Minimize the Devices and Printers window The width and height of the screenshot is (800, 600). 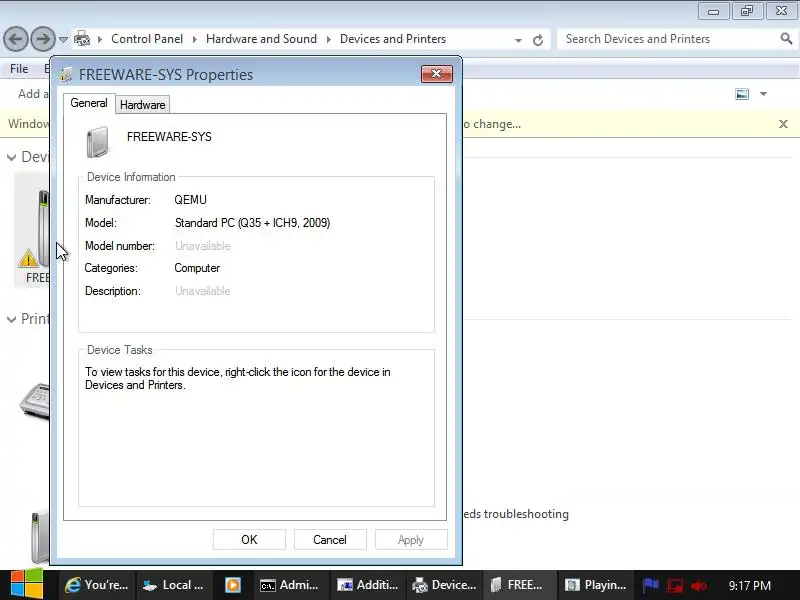click(713, 11)
